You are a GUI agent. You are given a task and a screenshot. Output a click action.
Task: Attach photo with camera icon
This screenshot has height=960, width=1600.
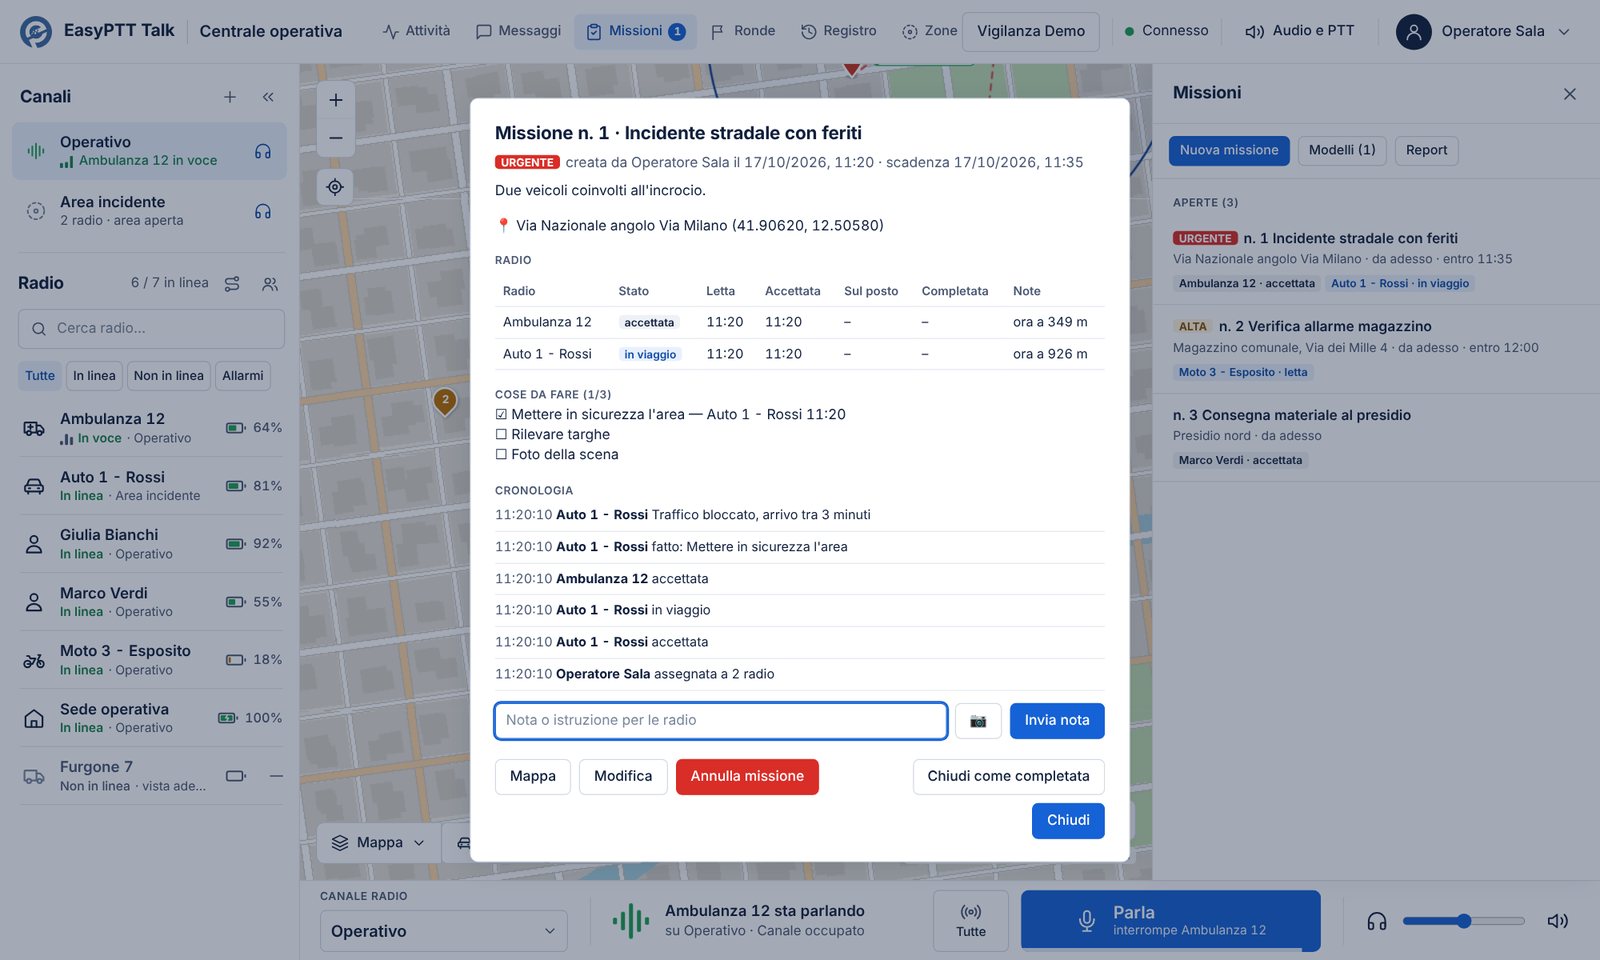978,721
